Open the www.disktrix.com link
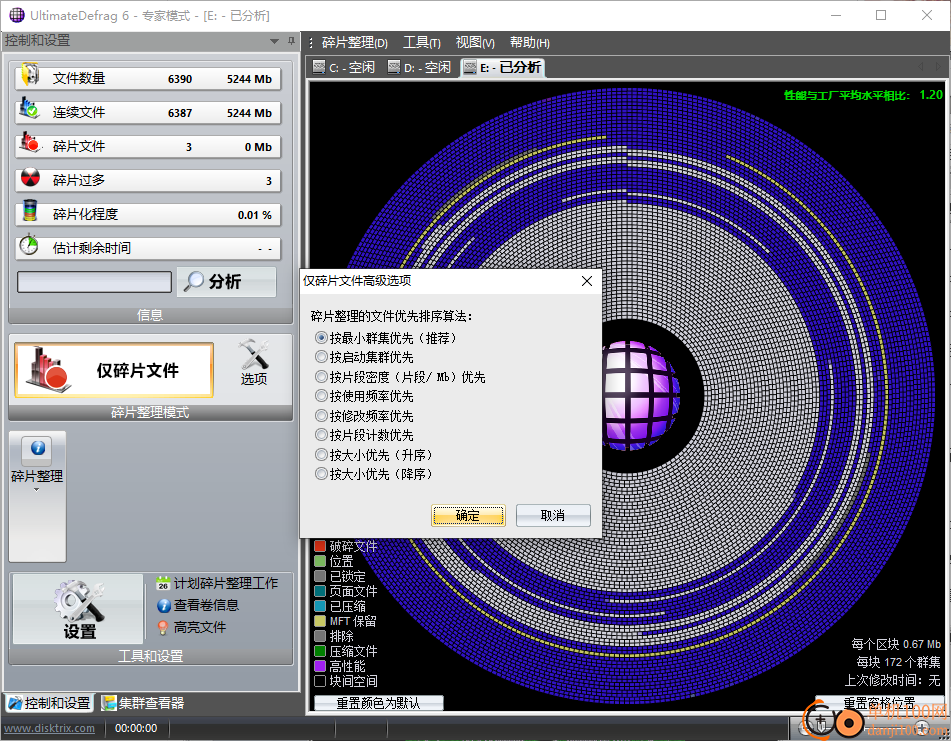The width and height of the screenshot is (951, 741). point(50,728)
